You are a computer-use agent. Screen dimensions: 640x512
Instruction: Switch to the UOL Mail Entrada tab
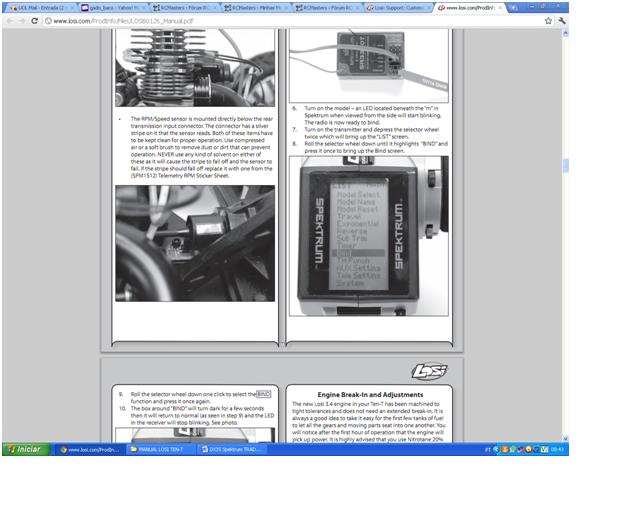pyautogui.click(x=41, y=7)
